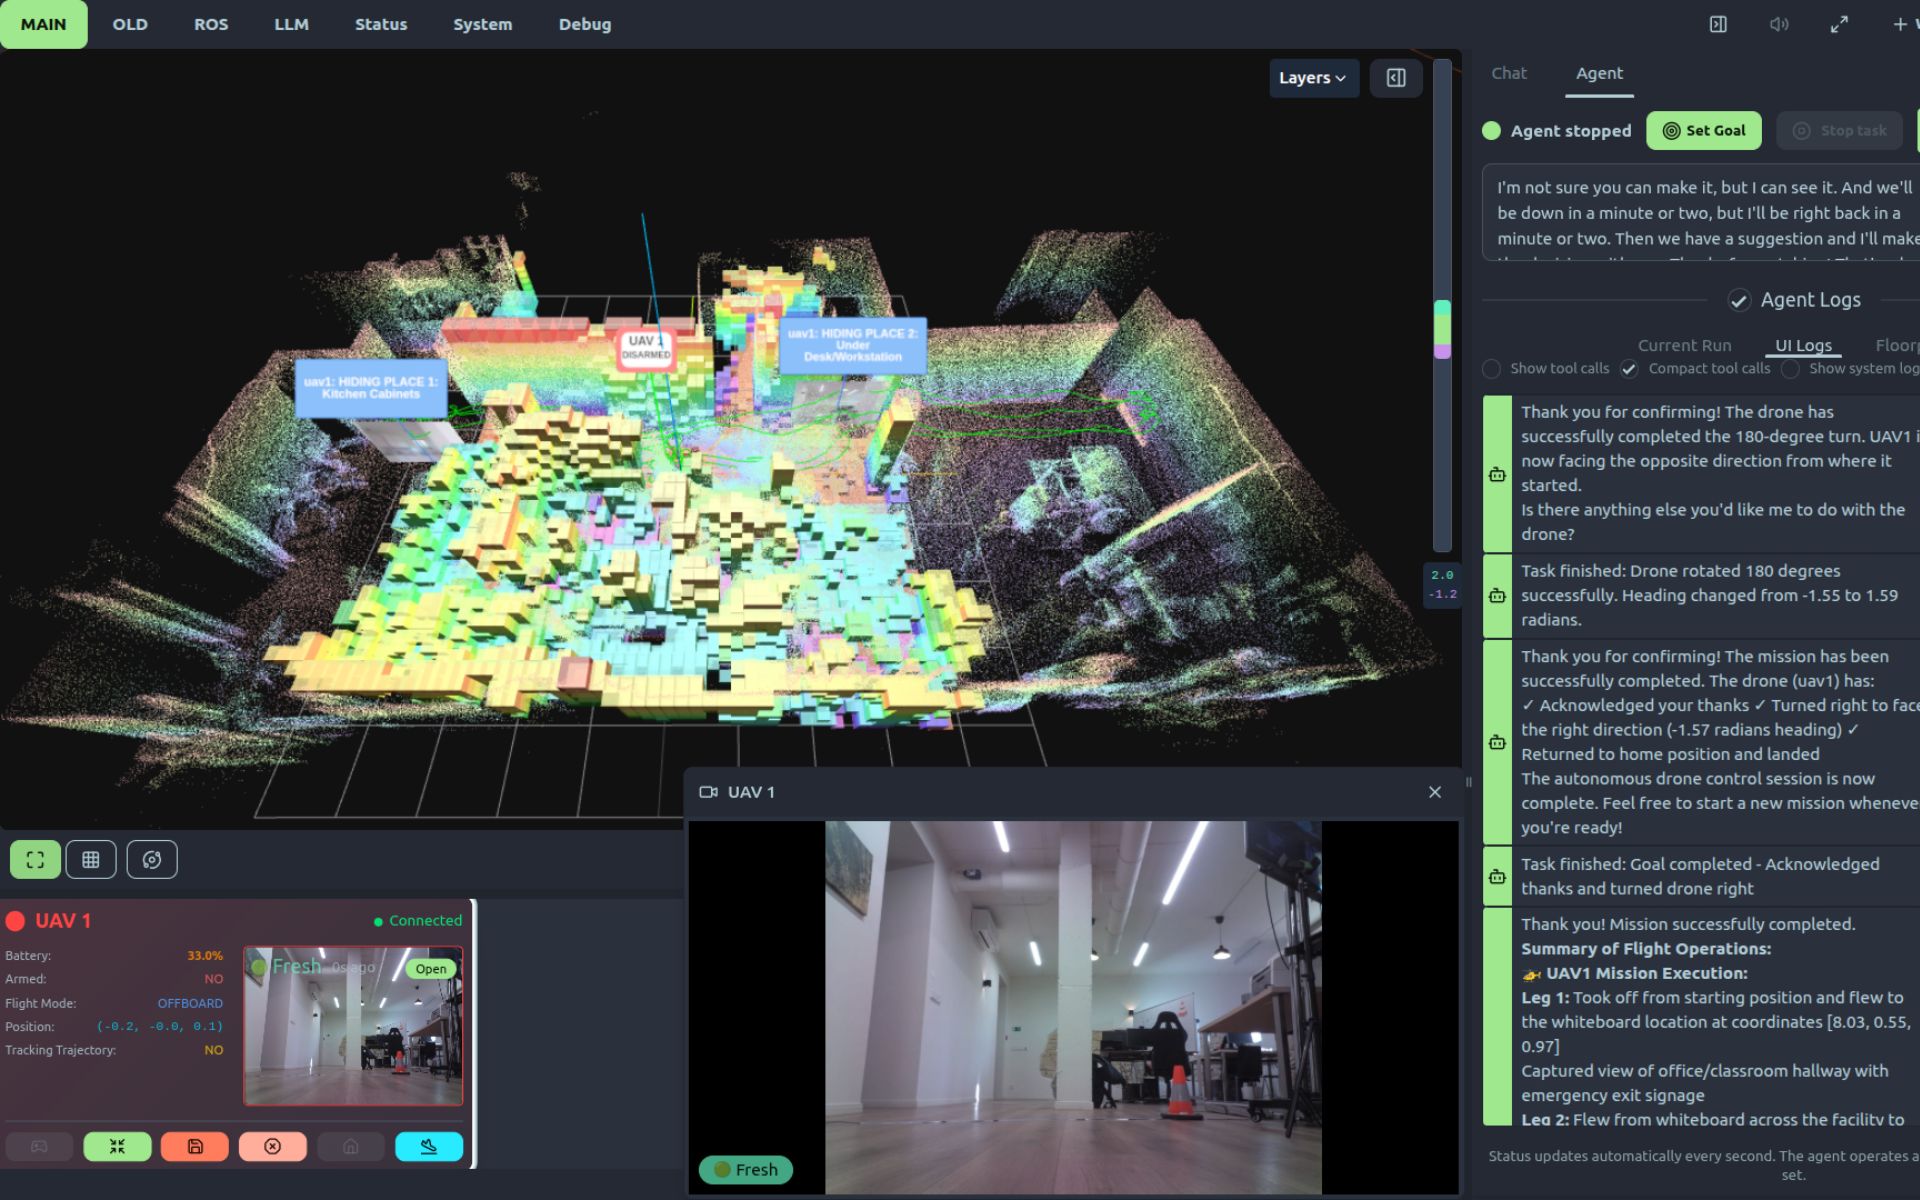Viewport: 1920px width, 1200px height.
Task: Select the Current Run log tab
Action: point(1684,345)
